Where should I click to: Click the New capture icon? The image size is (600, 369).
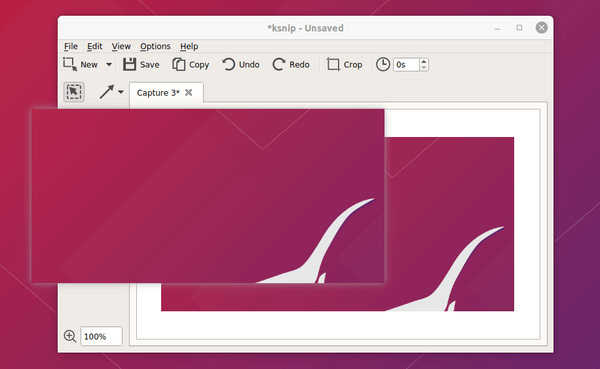pyautogui.click(x=70, y=64)
